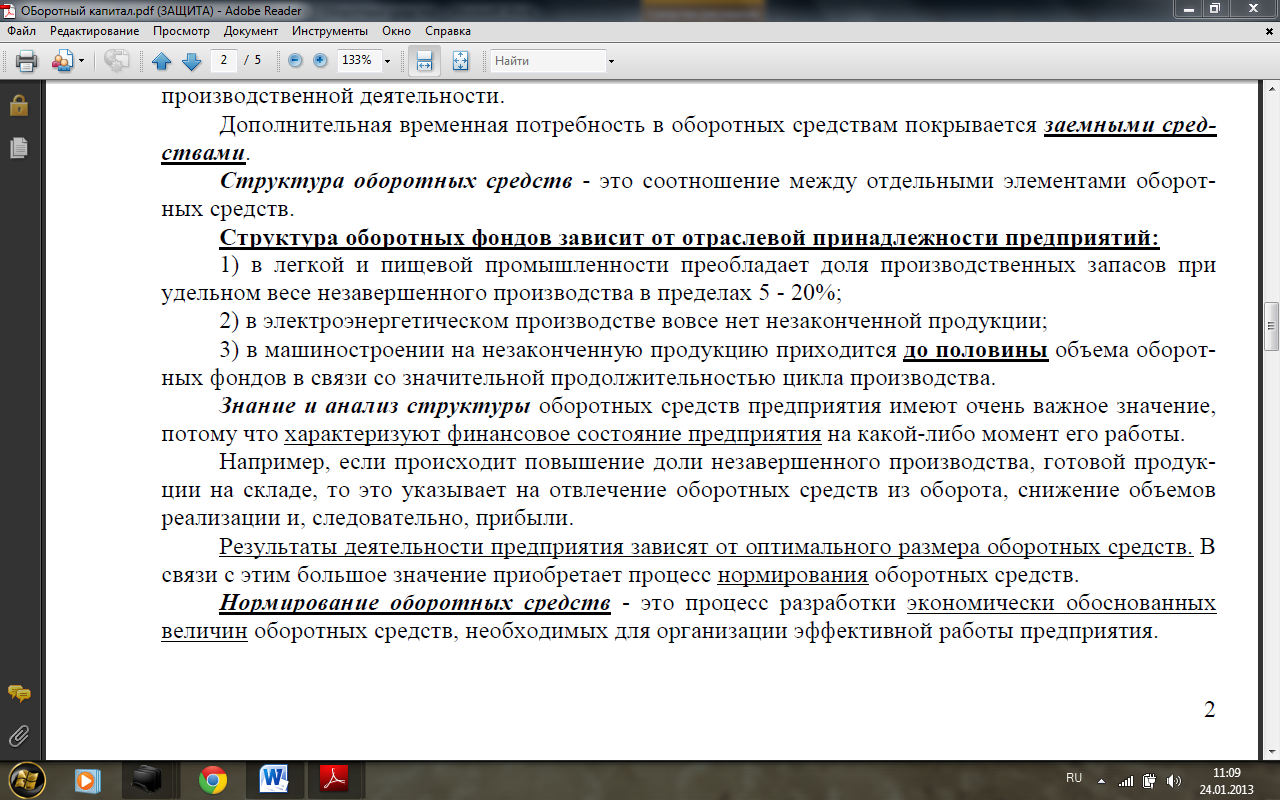Toggle fit-width scrolling mode icon
This screenshot has width=1280, height=800.
point(424,61)
